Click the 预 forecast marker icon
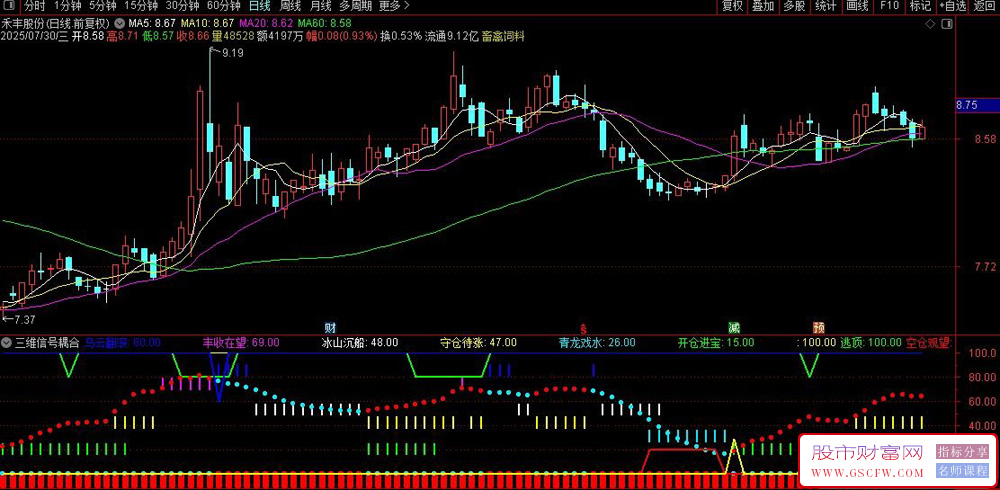Viewport: 1000px width, 490px height. coord(819,328)
